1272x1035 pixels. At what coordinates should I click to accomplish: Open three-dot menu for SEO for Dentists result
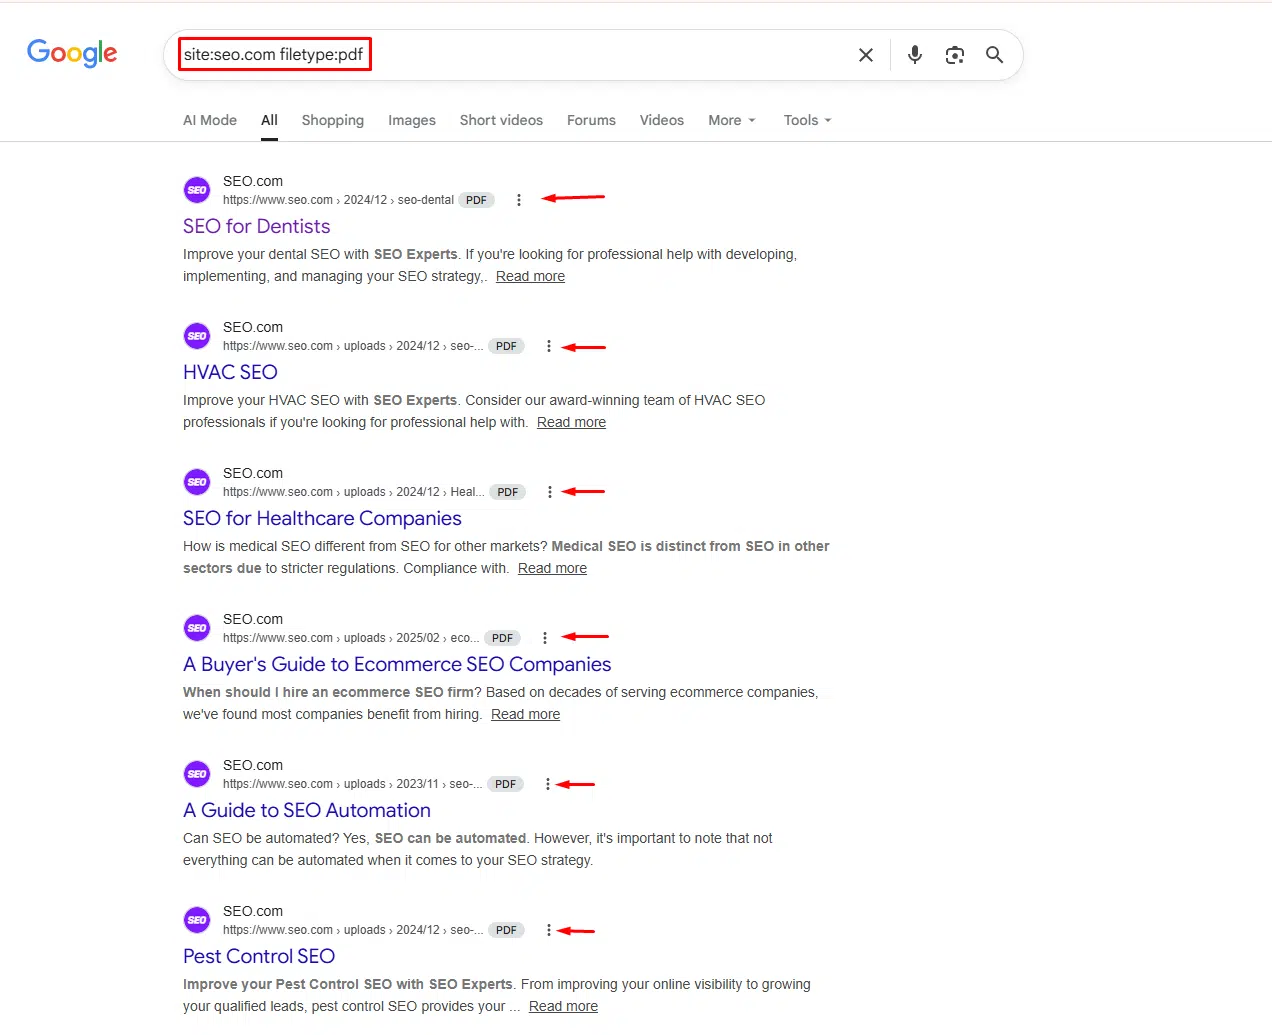click(x=518, y=200)
